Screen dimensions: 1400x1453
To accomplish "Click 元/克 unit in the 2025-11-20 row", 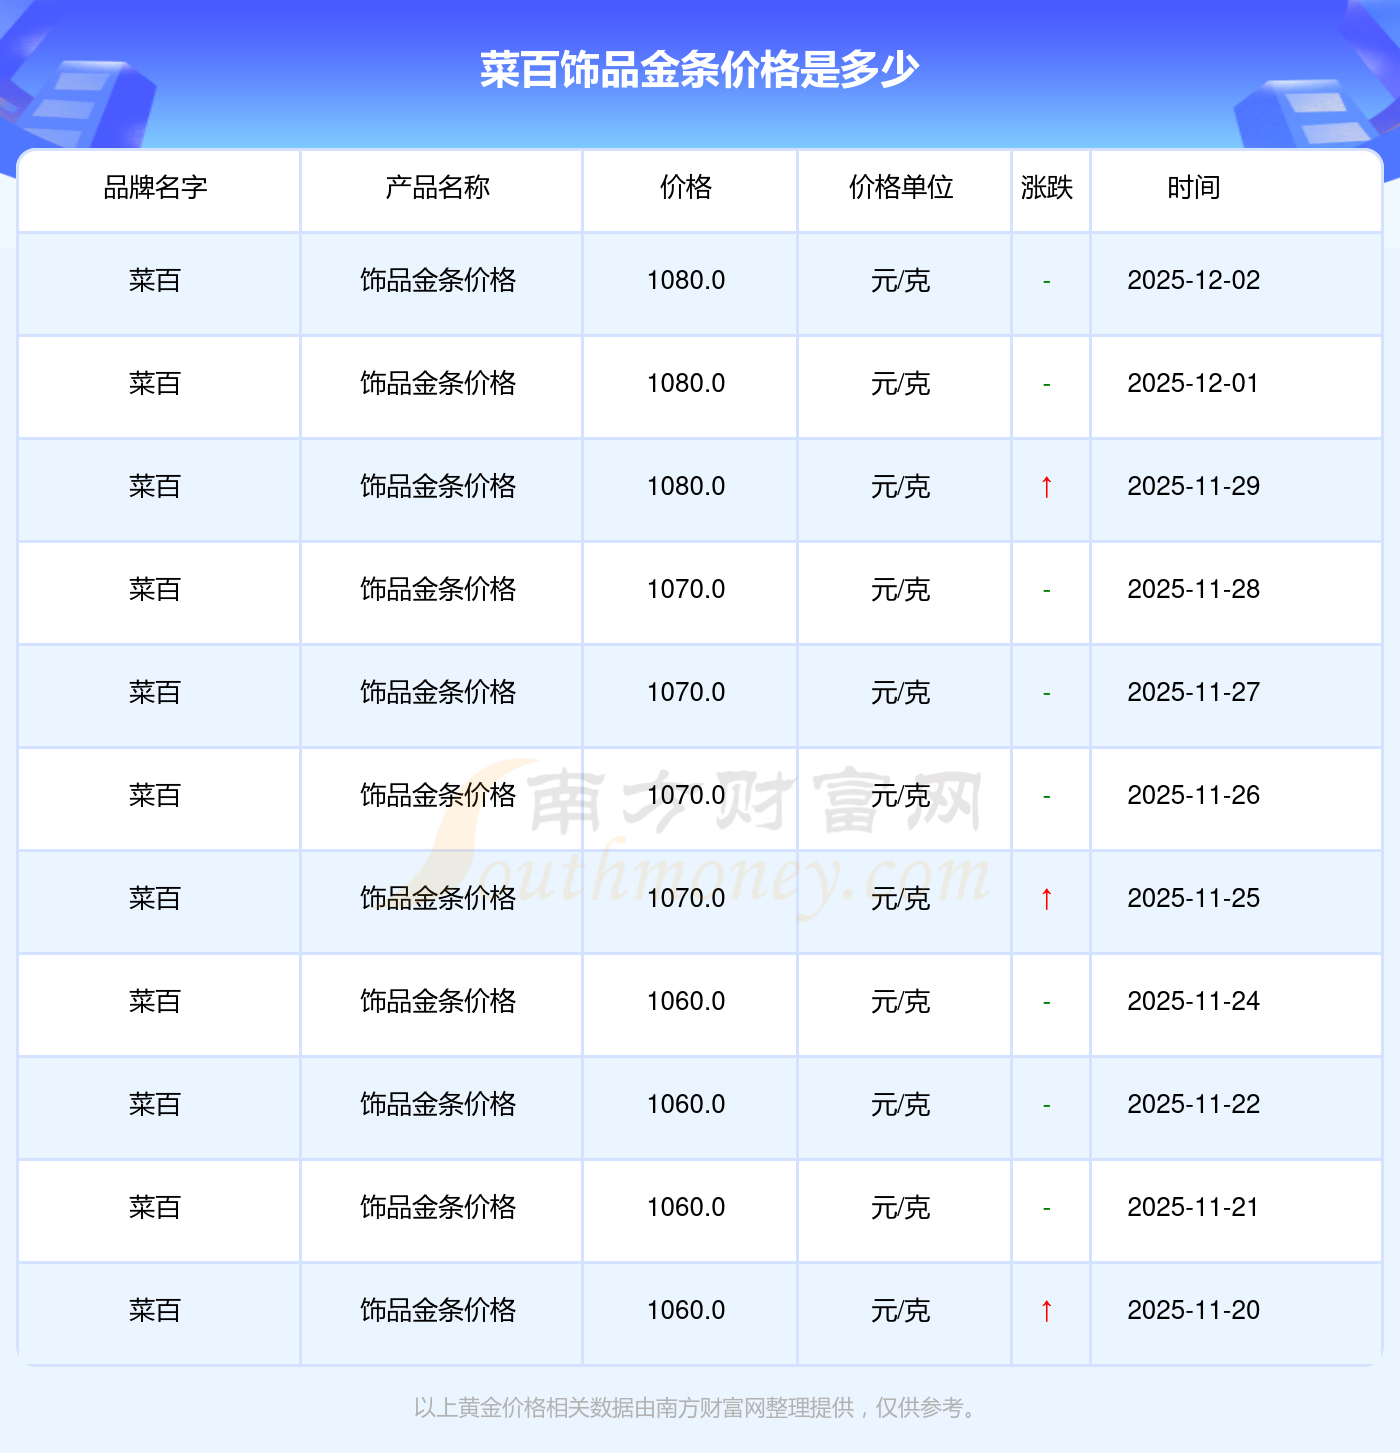I will click(x=901, y=1311).
